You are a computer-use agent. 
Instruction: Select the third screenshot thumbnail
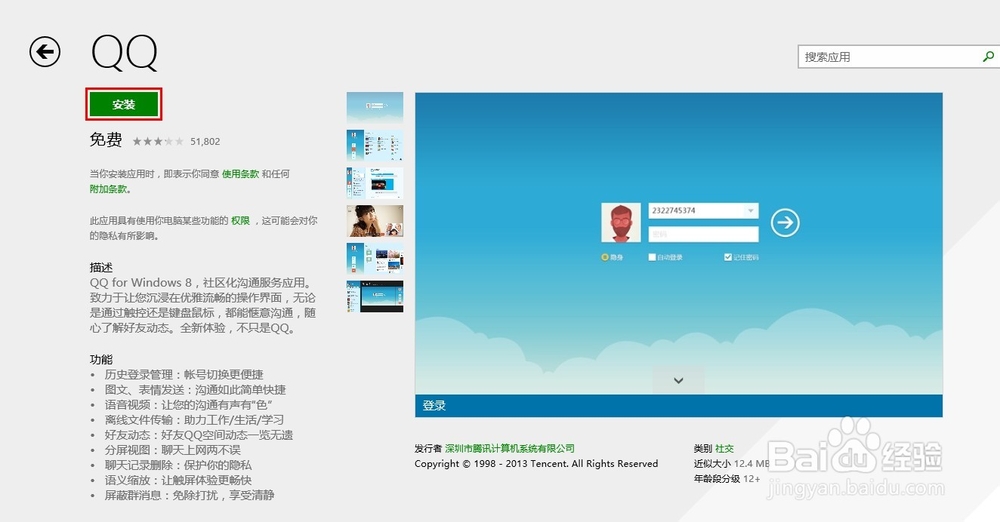pyautogui.click(x=375, y=183)
